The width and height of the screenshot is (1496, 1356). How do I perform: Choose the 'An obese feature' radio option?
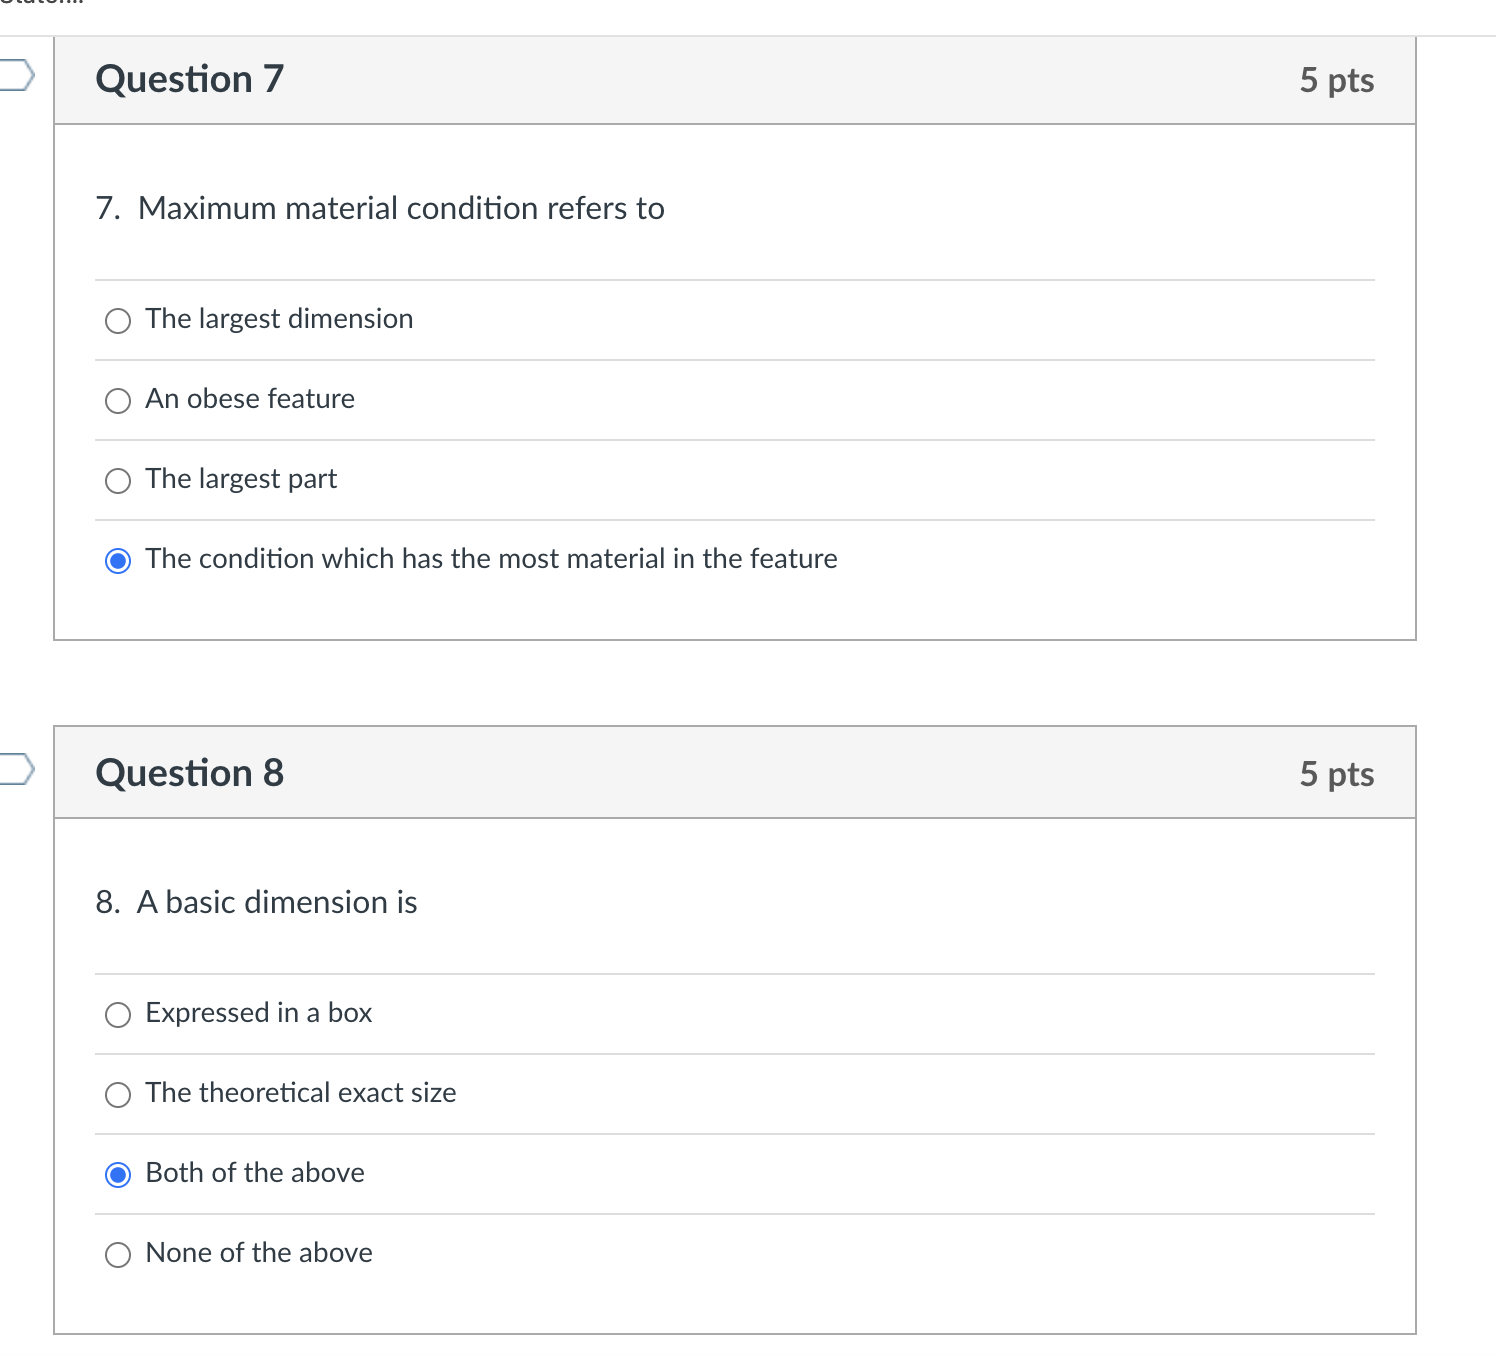pyautogui.click(x=118, y=401)
